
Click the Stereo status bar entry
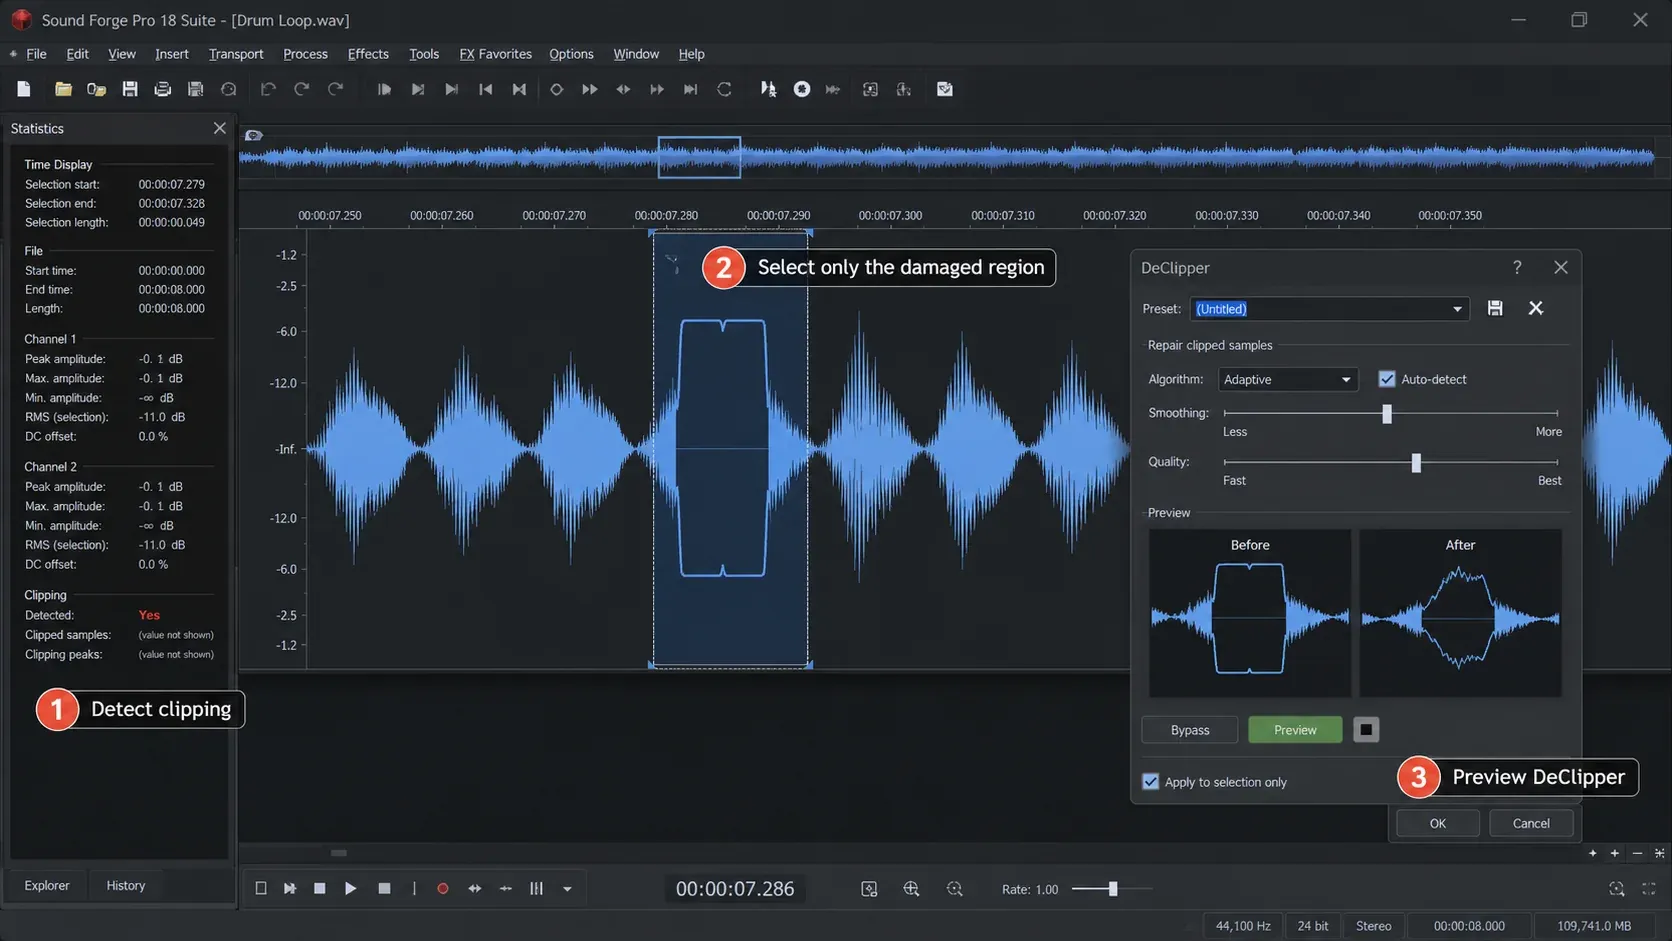tap(1373, 926)
